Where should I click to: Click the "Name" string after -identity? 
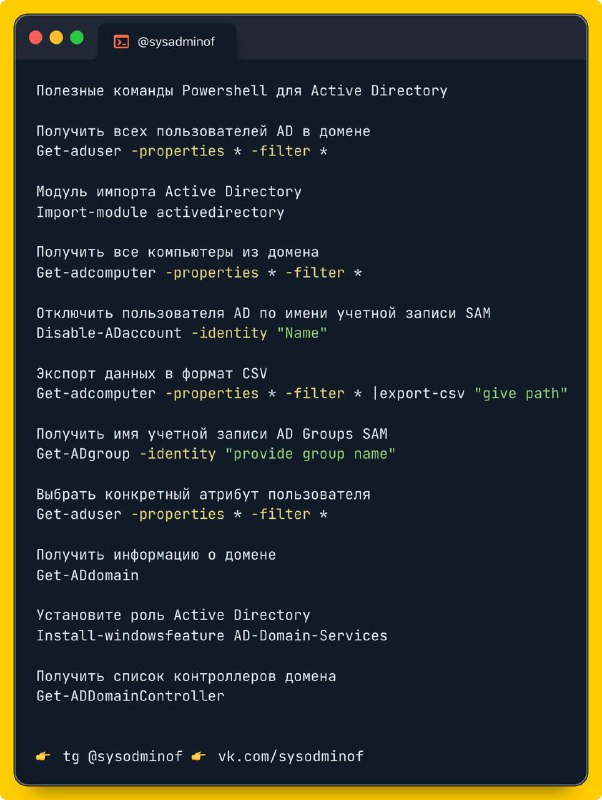(302, 333)
